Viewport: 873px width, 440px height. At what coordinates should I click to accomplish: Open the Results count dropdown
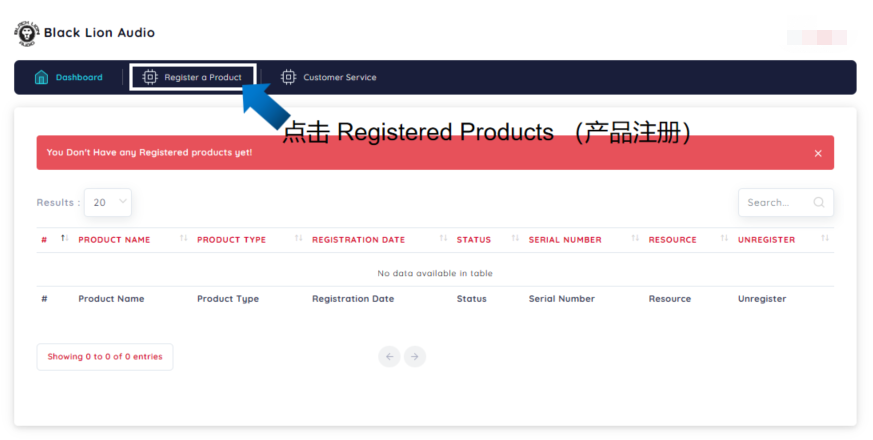click(x=108, y=203)
